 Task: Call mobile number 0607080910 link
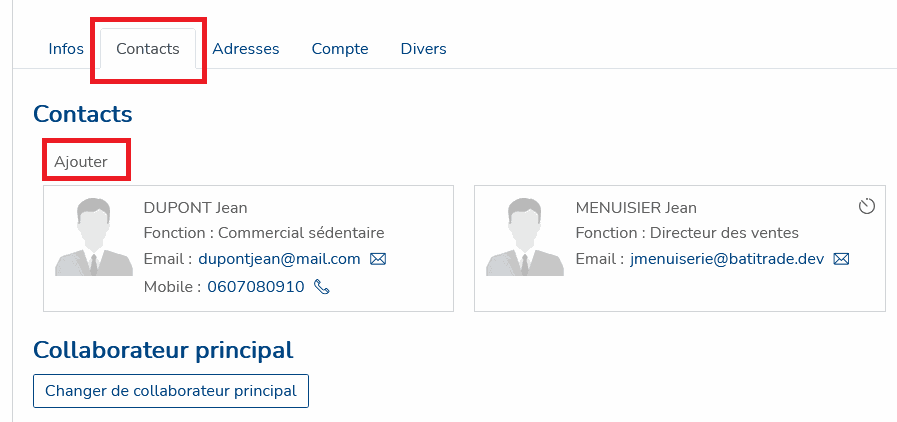[256, 287]
